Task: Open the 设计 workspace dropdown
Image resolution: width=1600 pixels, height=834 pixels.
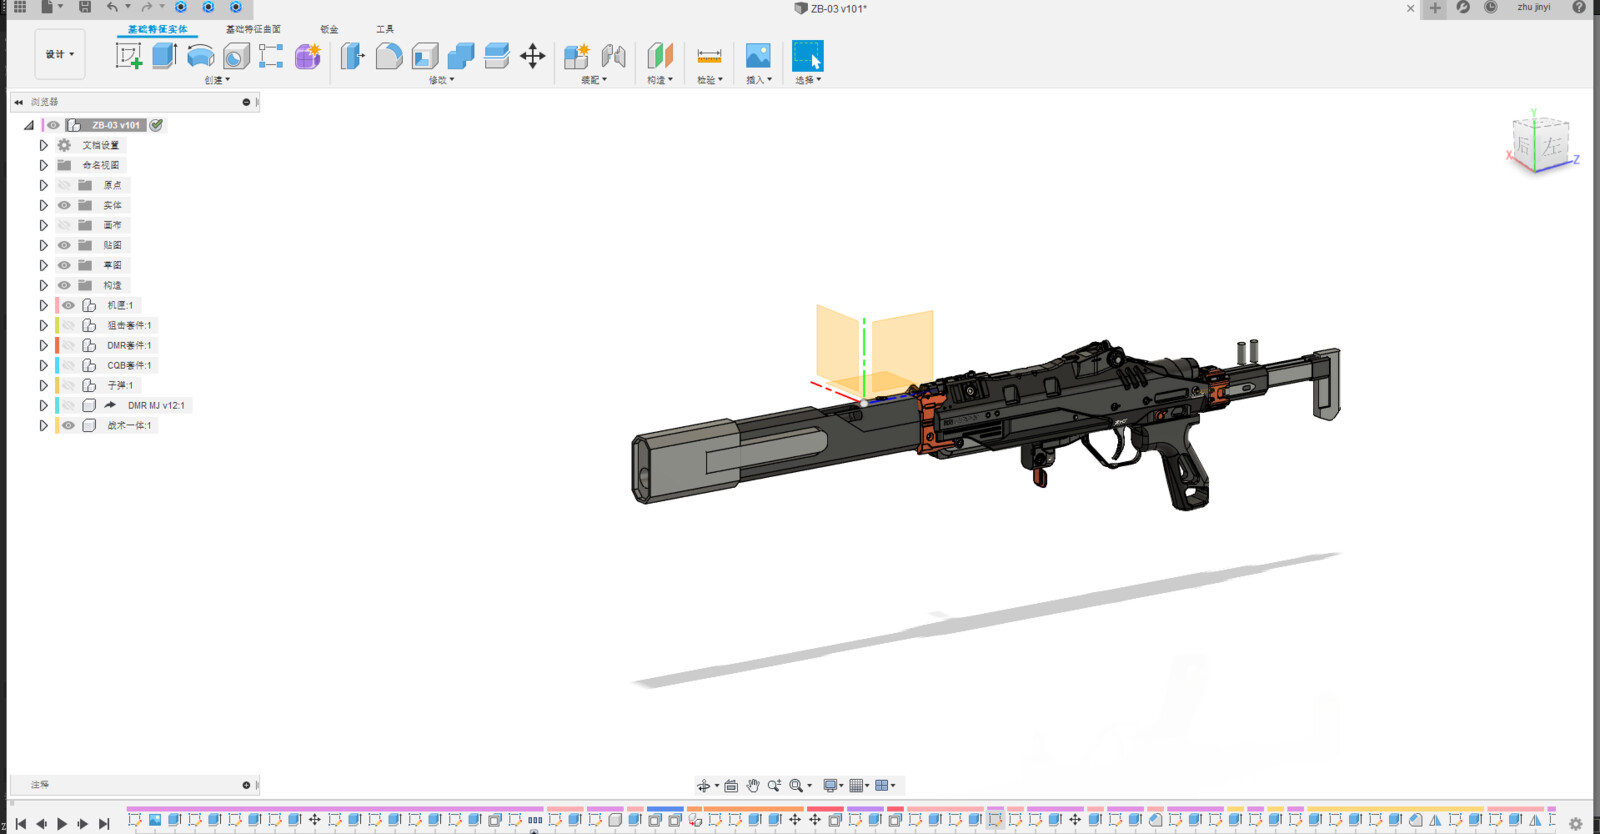Action: [60, 54]
